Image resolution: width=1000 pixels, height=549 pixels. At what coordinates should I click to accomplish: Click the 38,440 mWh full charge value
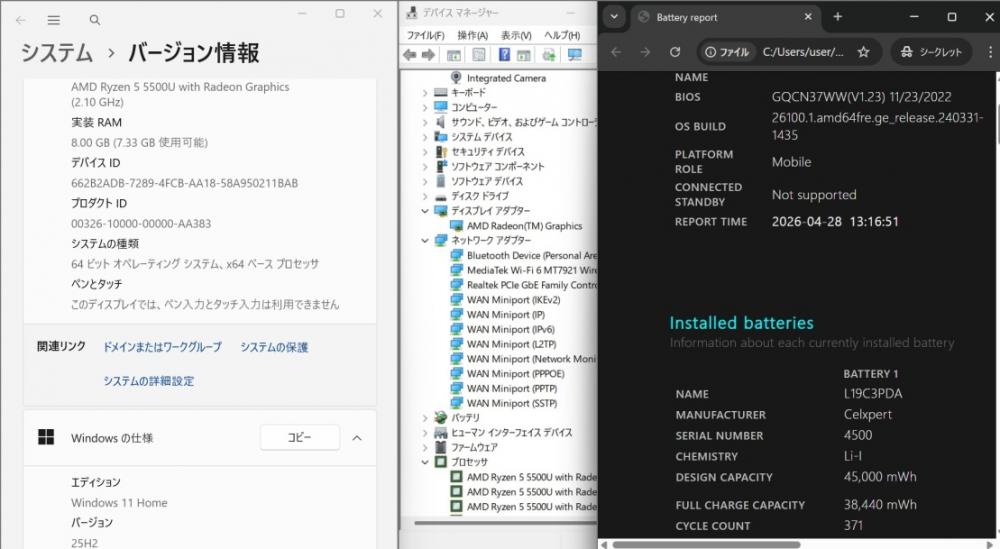(x=879, y=504)
